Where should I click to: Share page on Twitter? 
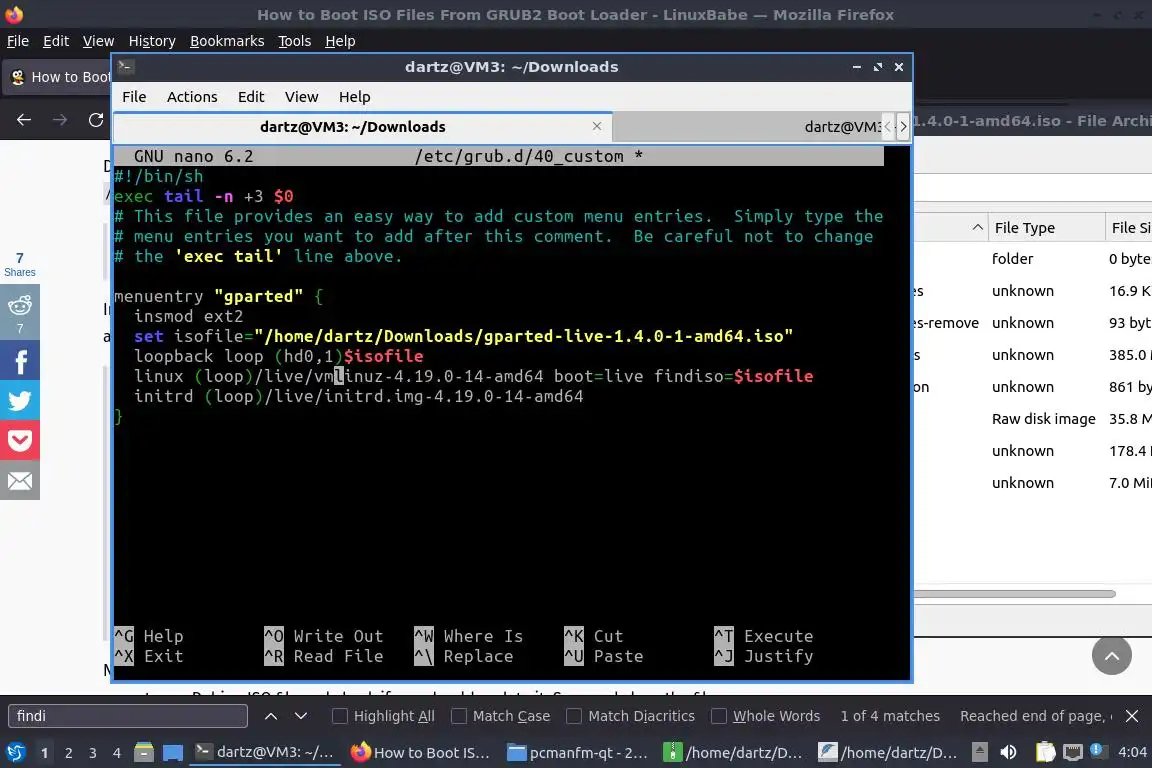[x=20, y=401]
